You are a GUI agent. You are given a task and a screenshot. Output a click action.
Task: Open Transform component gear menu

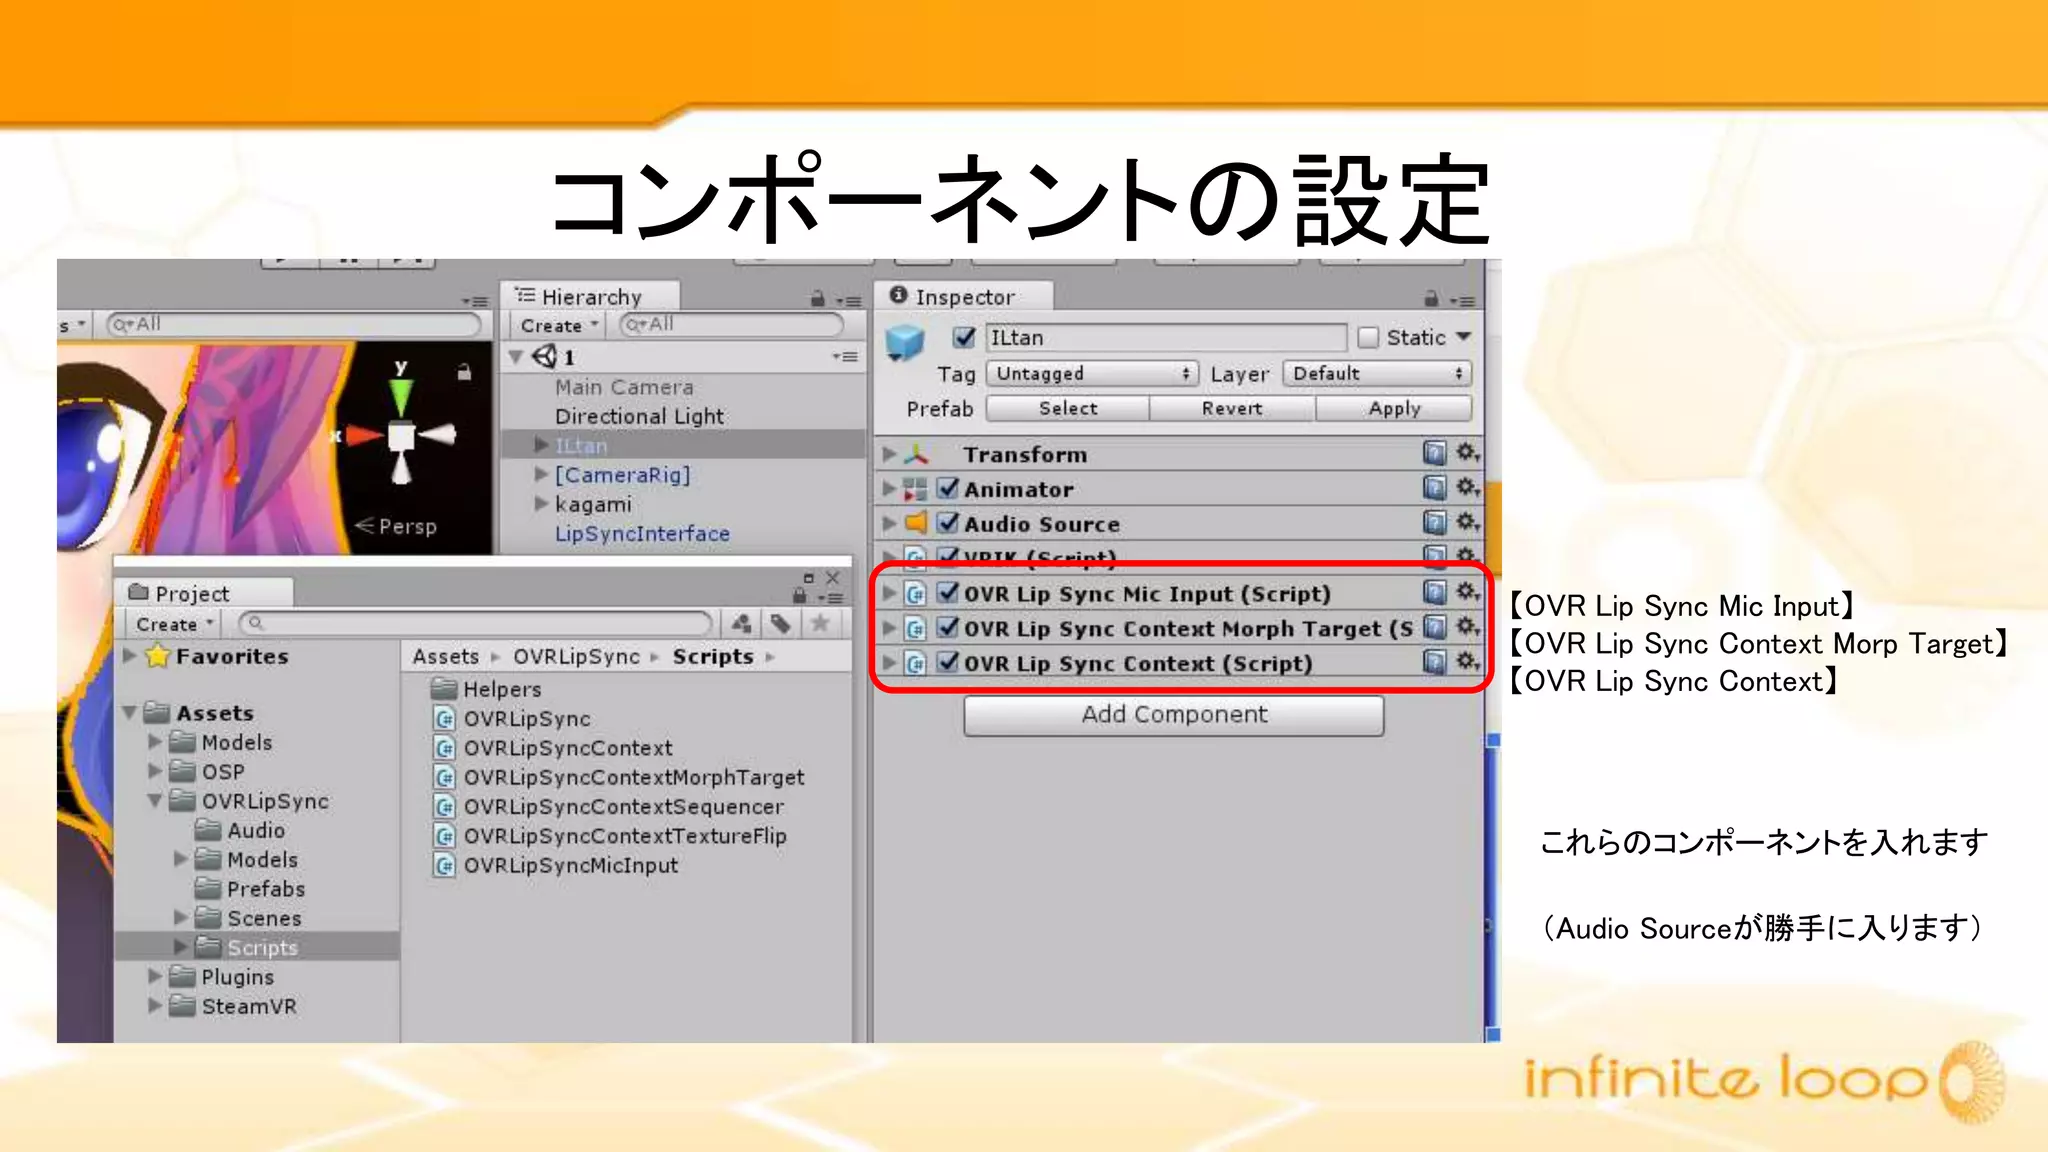pyautogui.click(x=1467, y=453)
